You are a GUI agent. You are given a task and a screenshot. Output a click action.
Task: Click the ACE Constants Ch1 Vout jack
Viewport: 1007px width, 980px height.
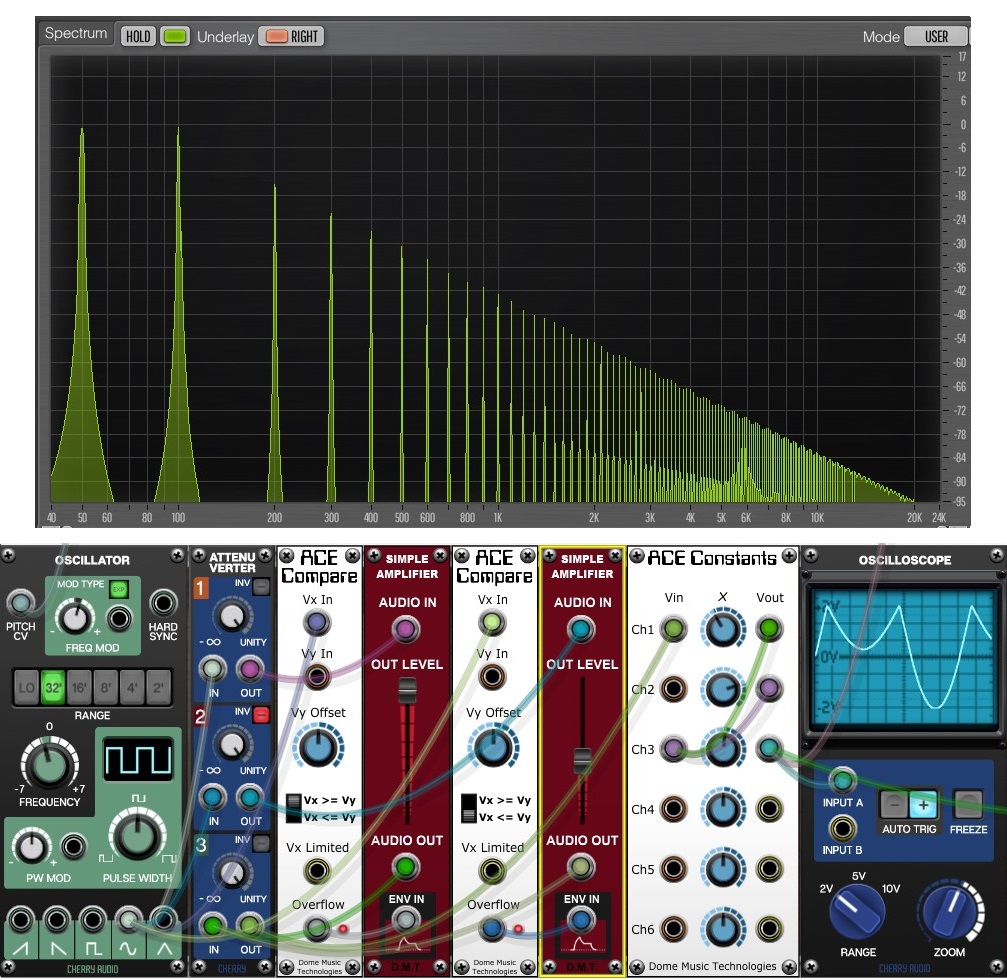pos(769,628)
